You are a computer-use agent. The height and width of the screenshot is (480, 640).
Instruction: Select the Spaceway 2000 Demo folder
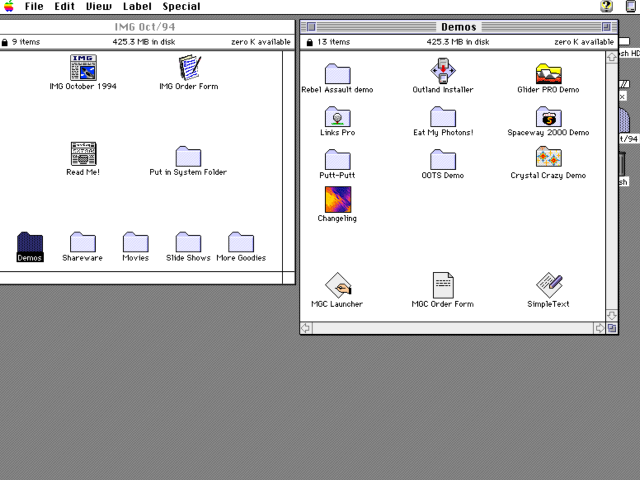click(549, 117)
